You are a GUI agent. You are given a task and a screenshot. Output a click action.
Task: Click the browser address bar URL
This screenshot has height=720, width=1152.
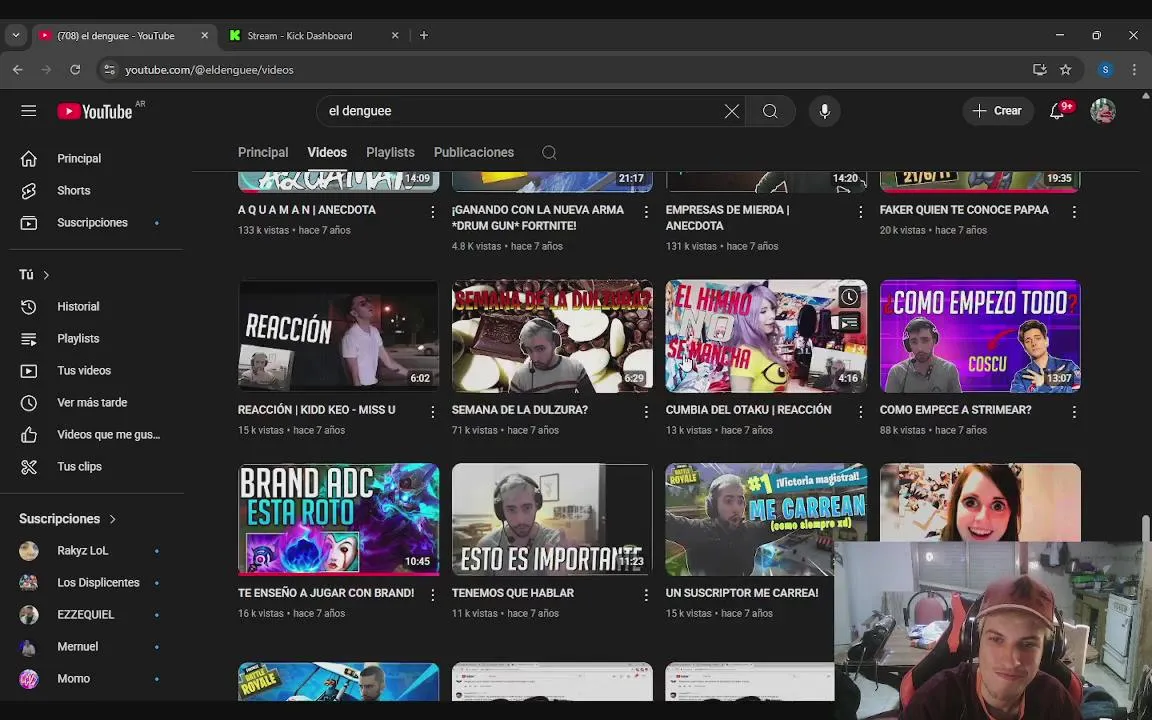point(209,70)
